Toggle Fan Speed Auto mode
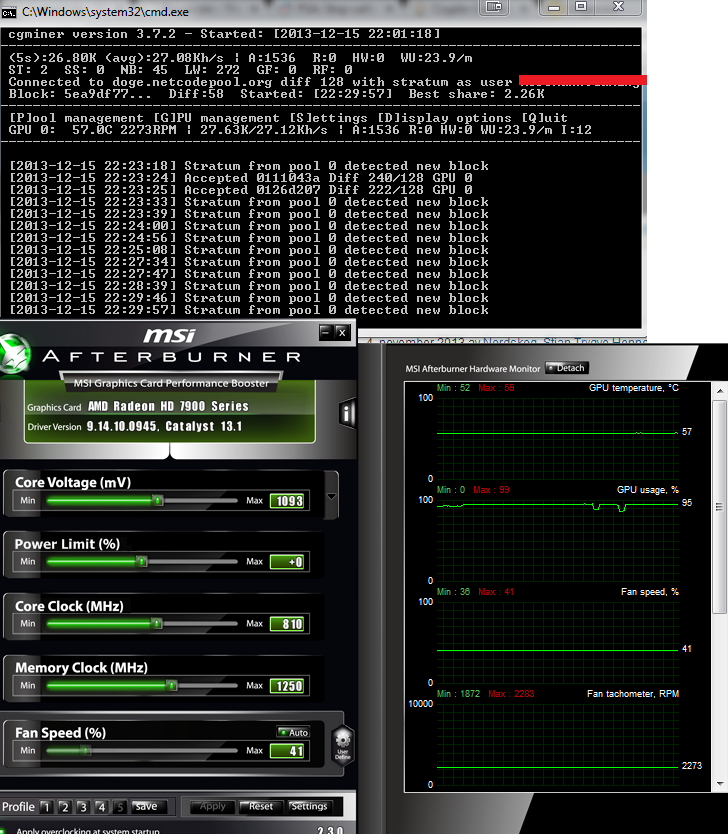728x834 pixels. [294, 732]
